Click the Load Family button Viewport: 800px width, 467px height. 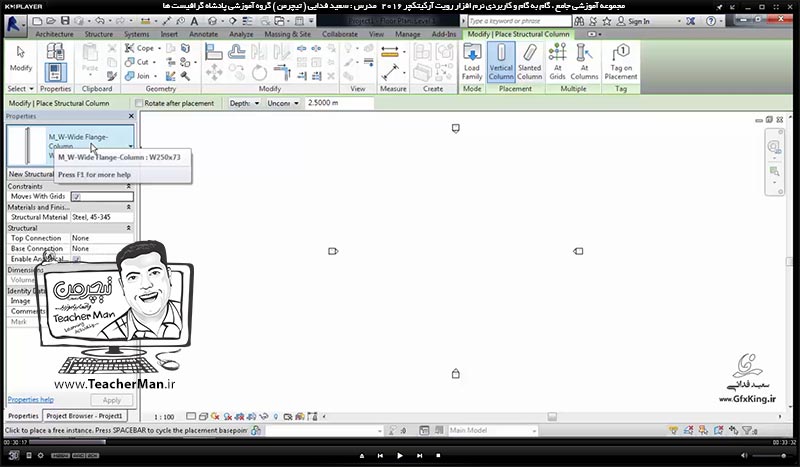[x=472, y=62]
